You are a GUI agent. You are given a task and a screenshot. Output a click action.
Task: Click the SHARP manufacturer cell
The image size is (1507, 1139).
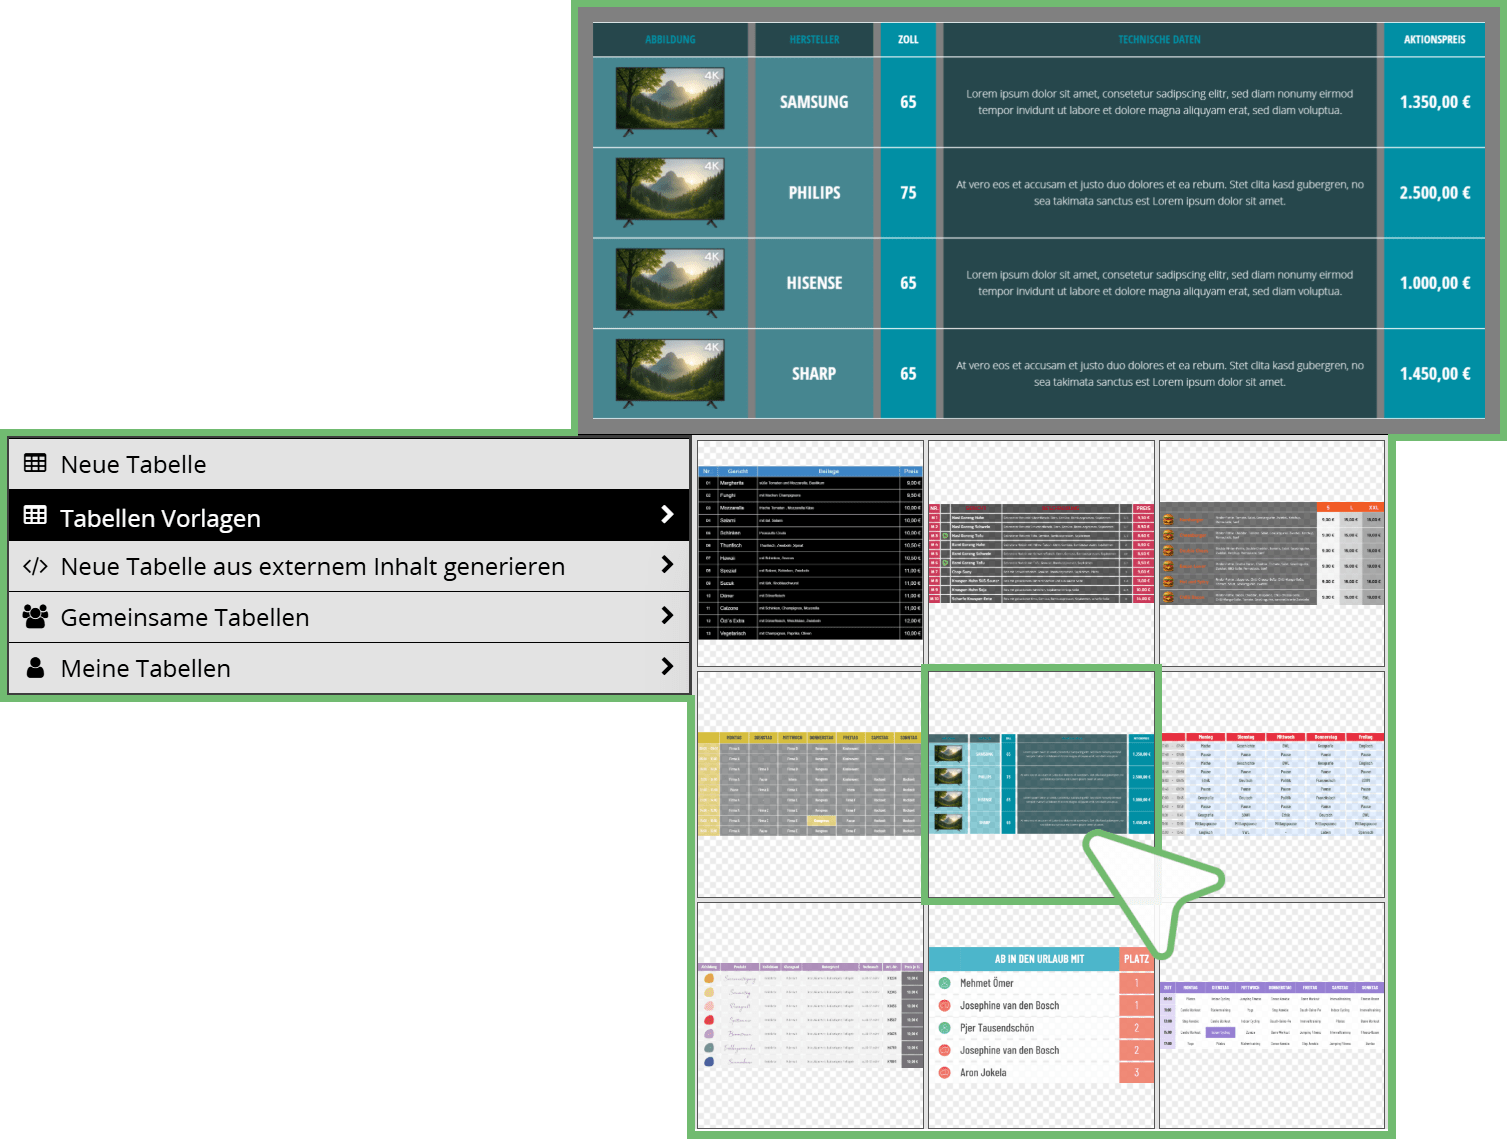814,374
